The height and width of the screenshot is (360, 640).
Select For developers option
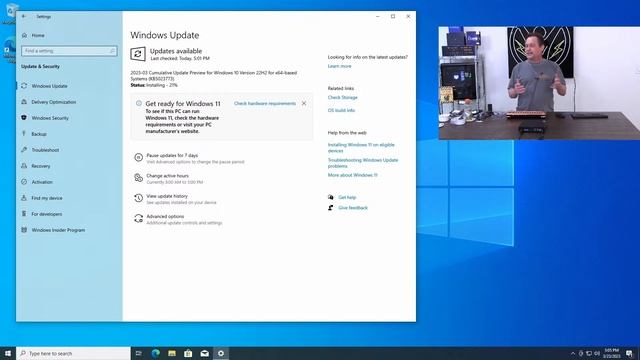point(47,214)
